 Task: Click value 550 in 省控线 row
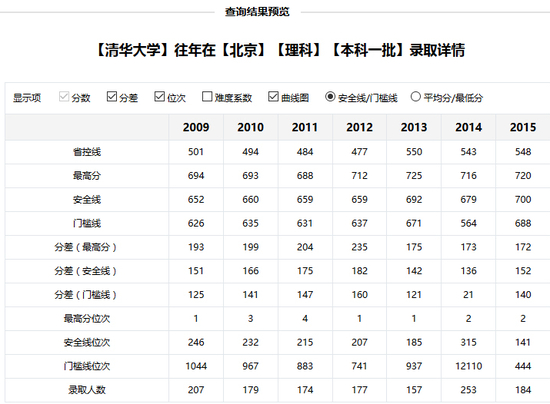coord(414,152)
